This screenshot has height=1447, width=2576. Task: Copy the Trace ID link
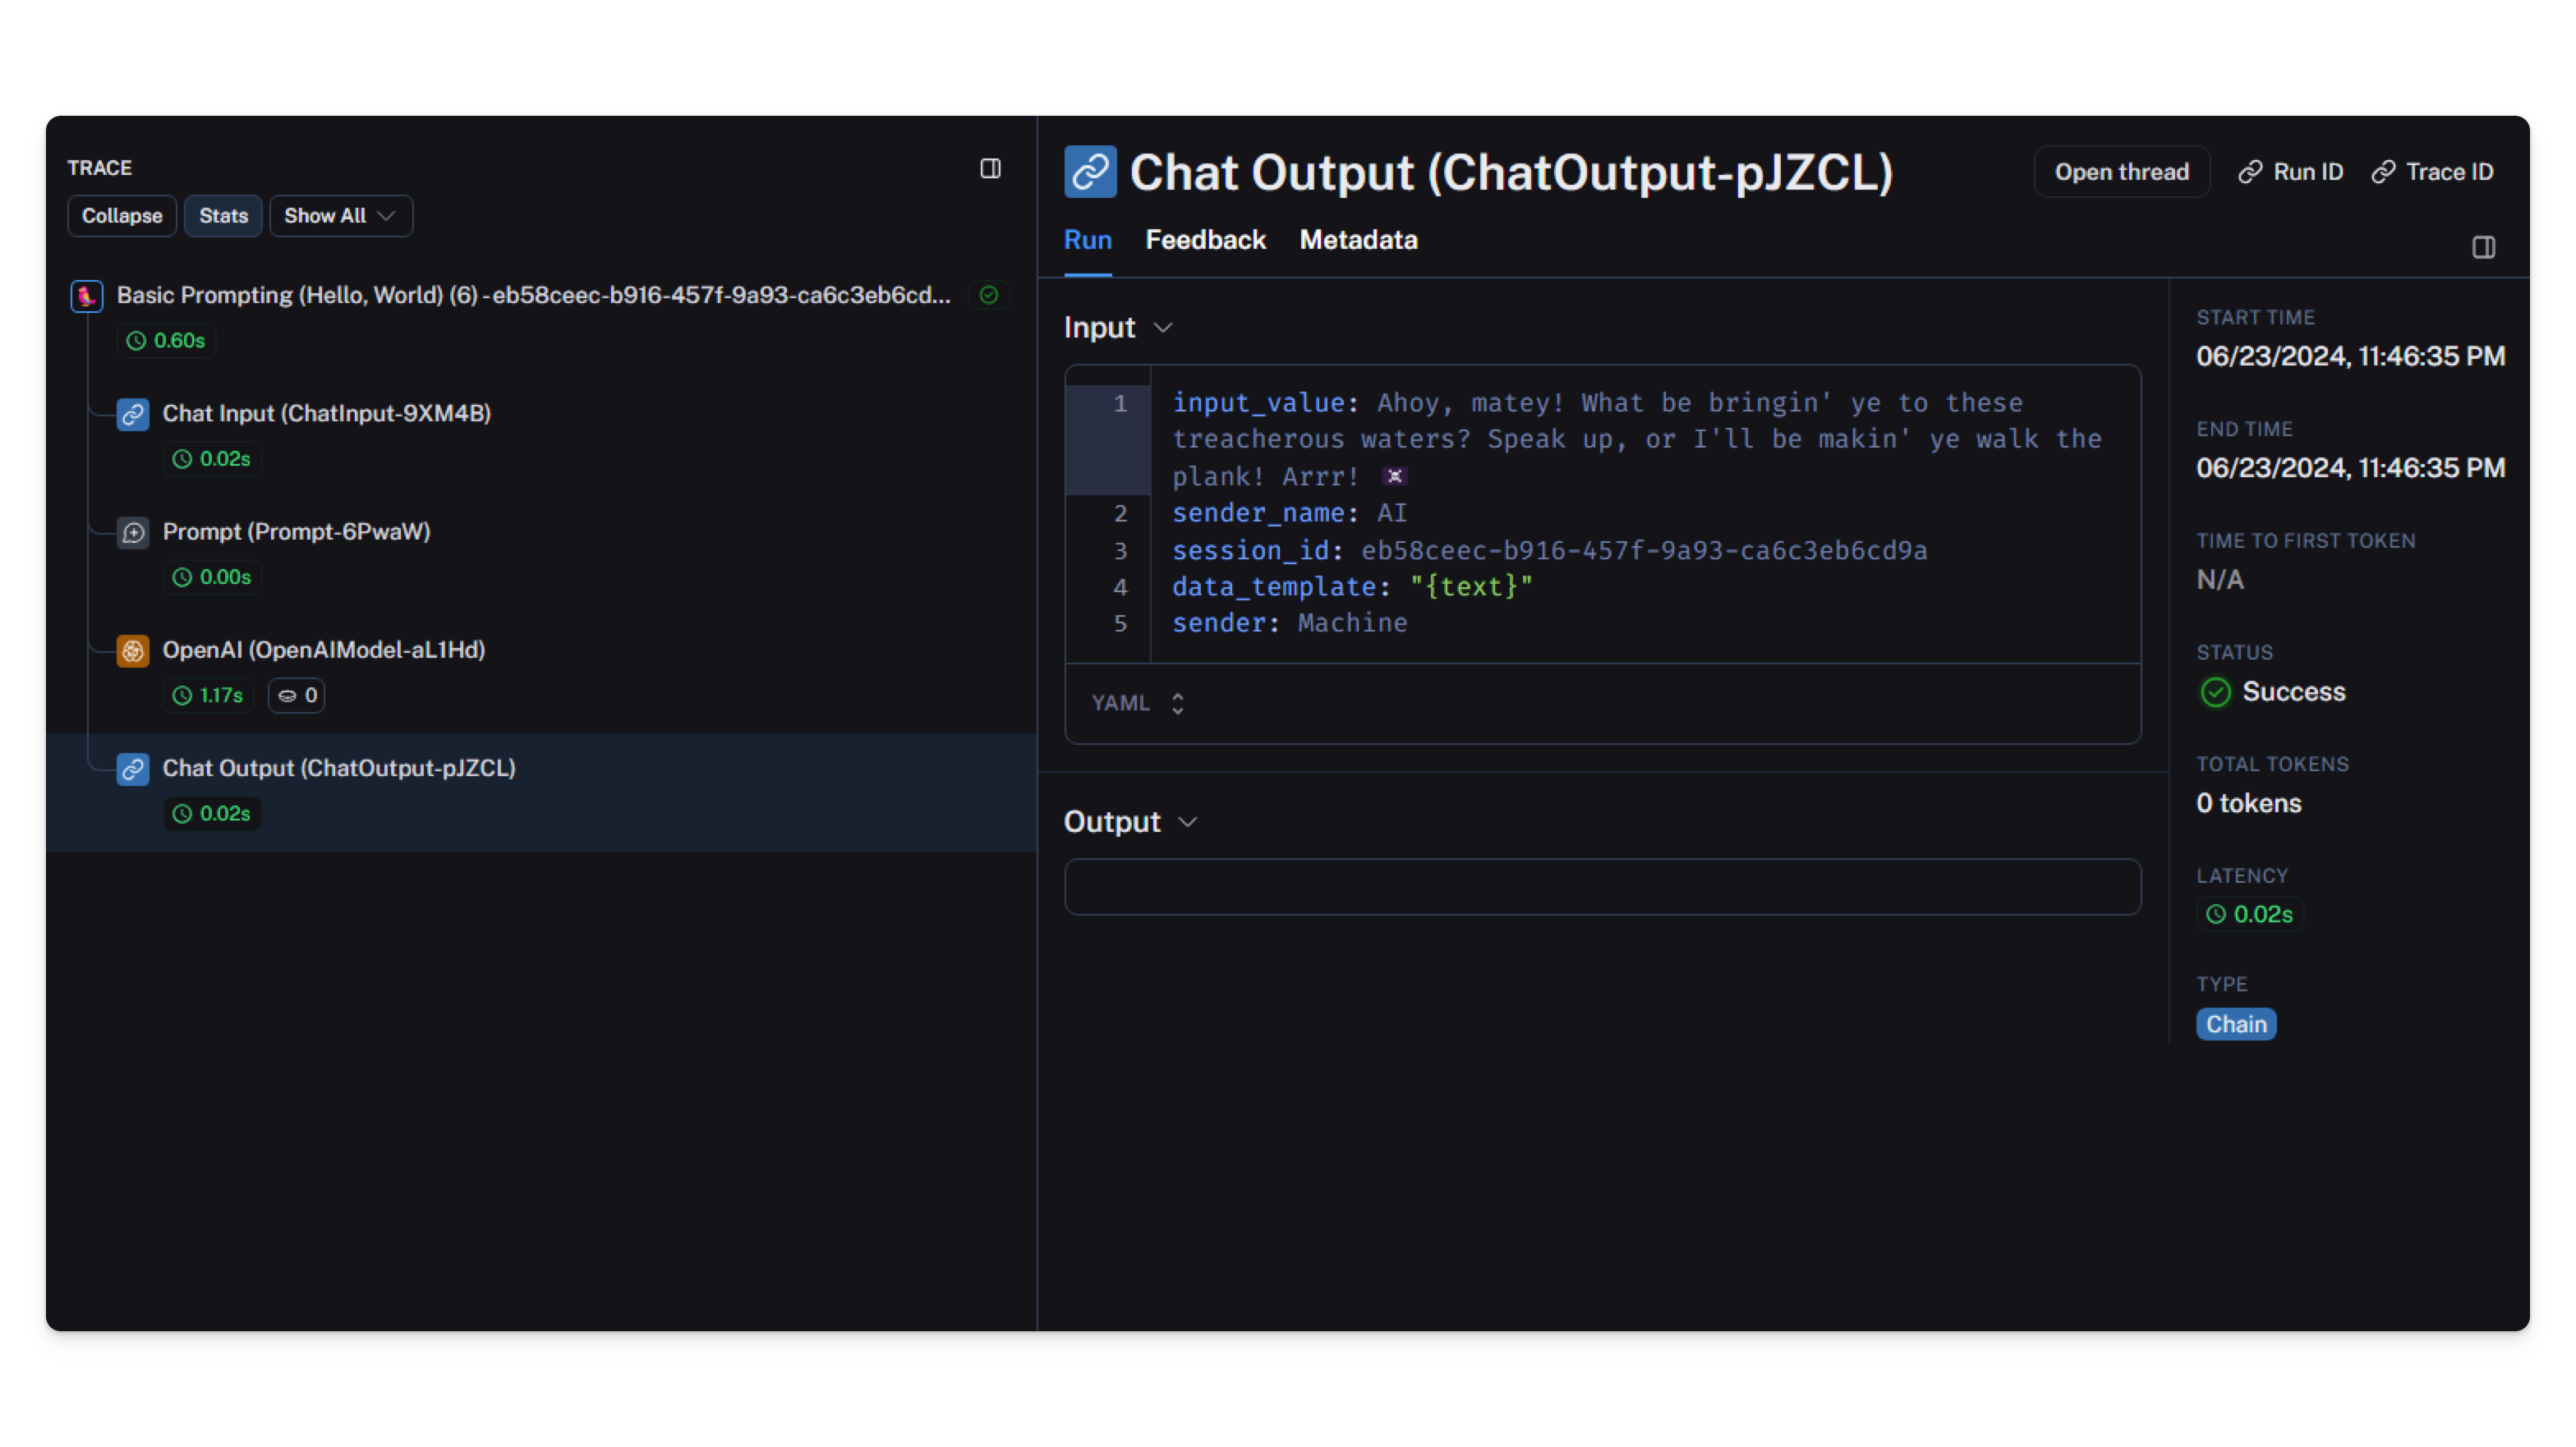click(2432, 172)
